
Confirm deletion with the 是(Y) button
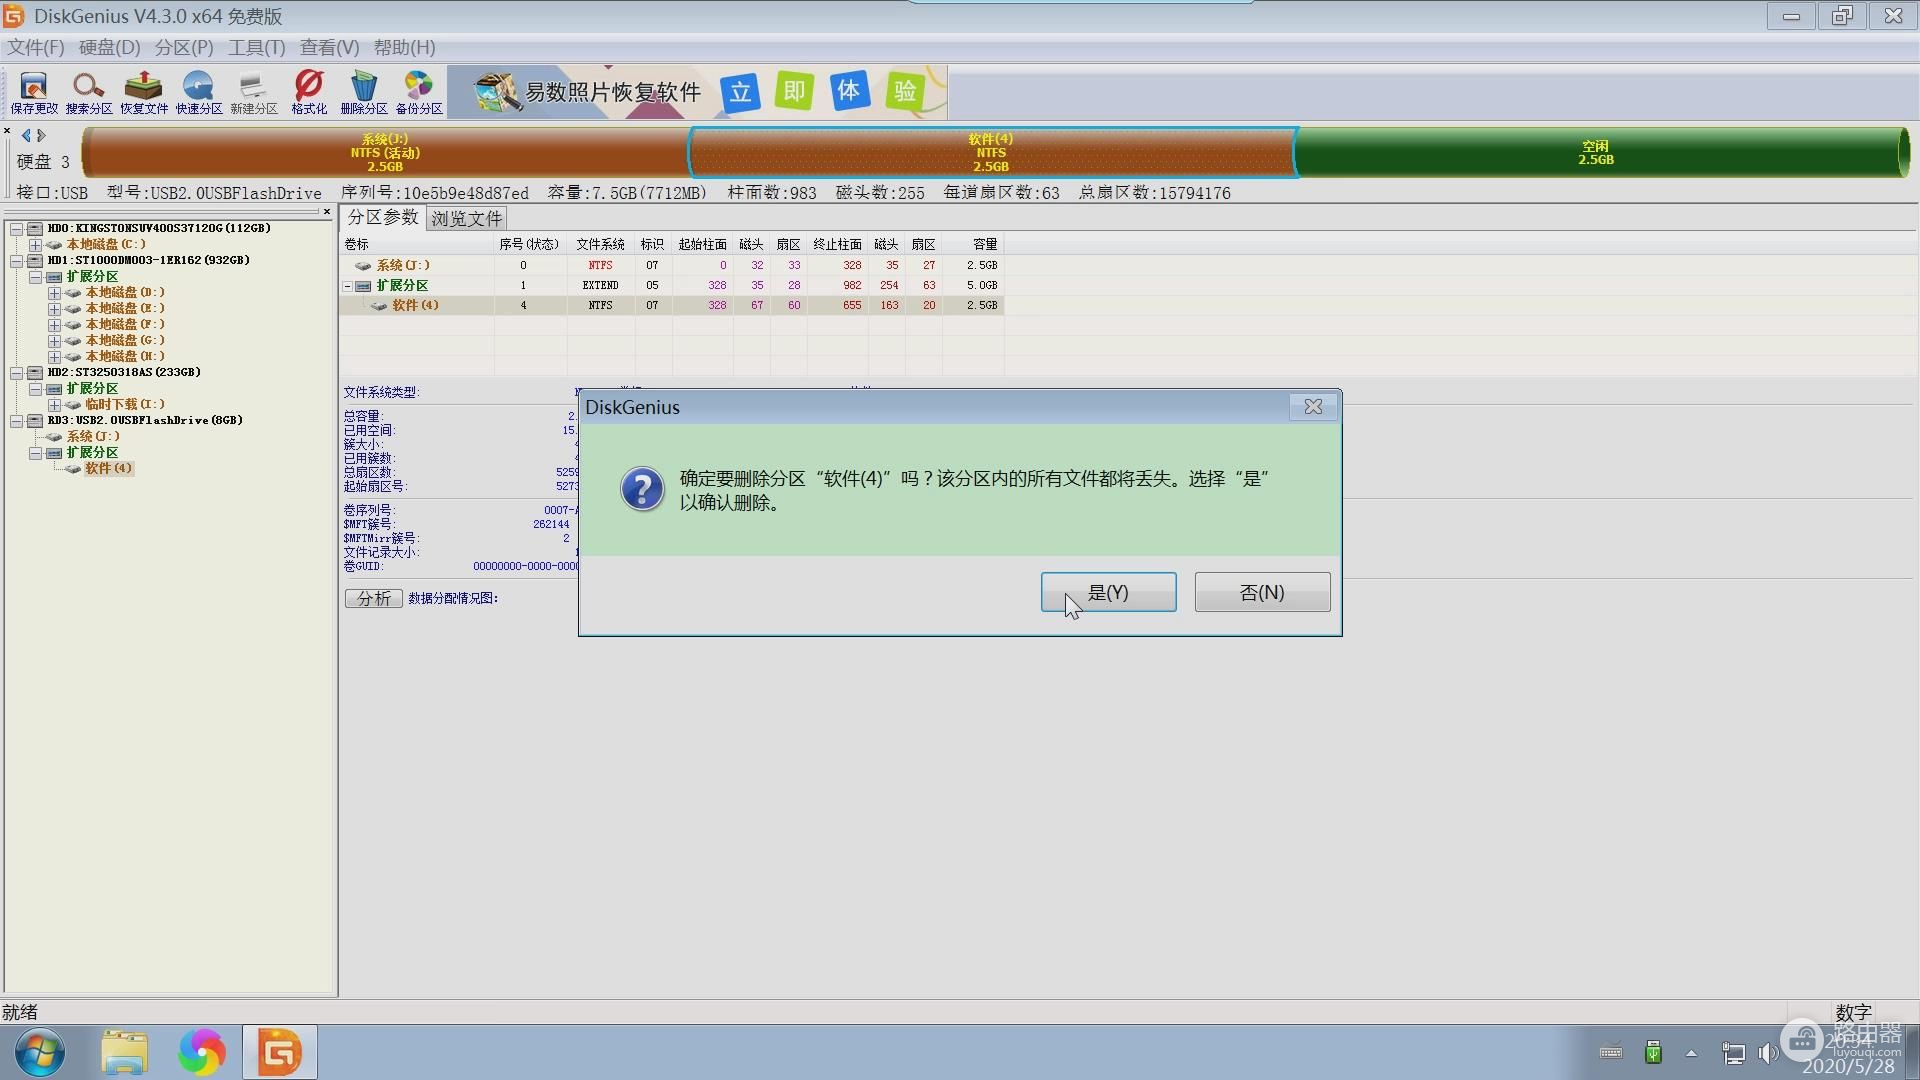(x=1108, y=592)
